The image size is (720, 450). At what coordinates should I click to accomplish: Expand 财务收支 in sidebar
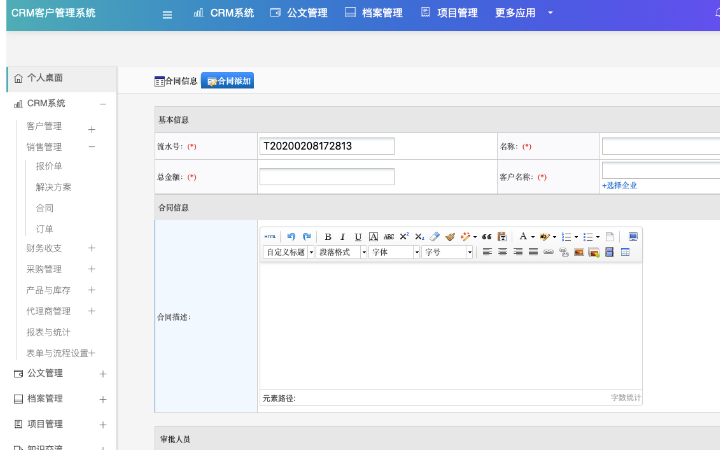point(91,248)
